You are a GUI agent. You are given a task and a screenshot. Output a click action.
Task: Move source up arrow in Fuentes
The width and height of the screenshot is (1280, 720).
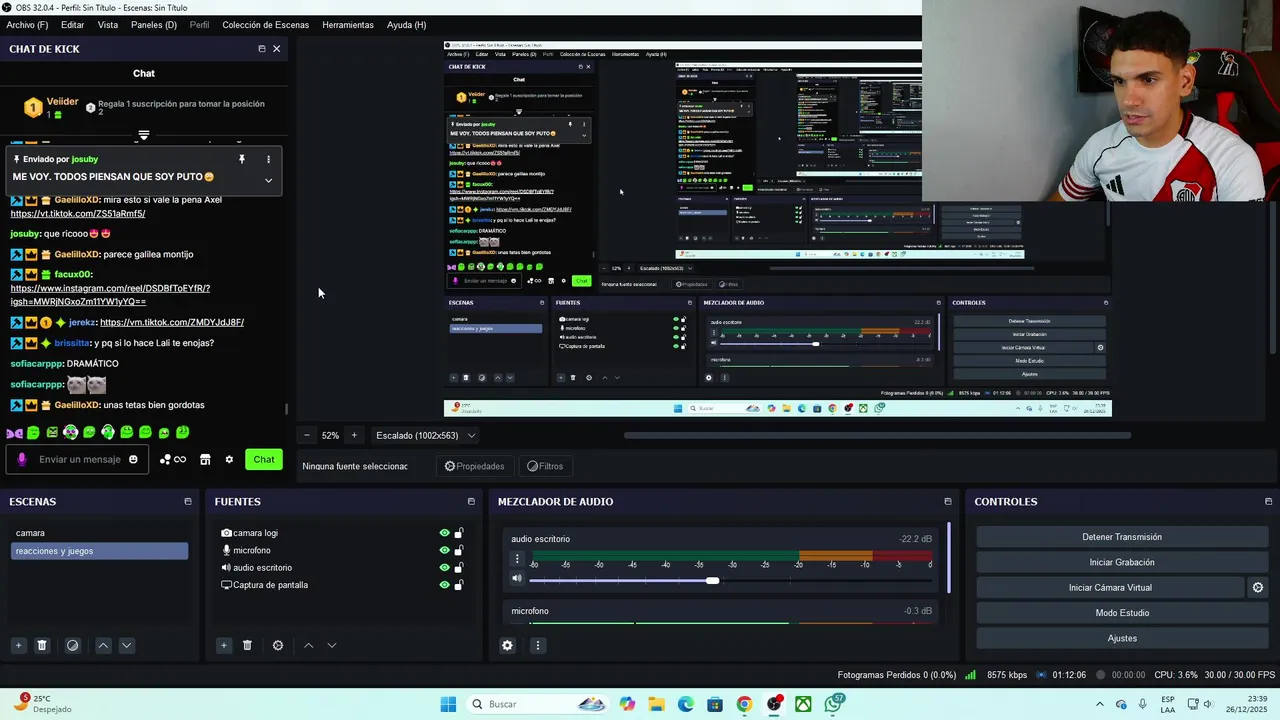[x=308, y=646]
